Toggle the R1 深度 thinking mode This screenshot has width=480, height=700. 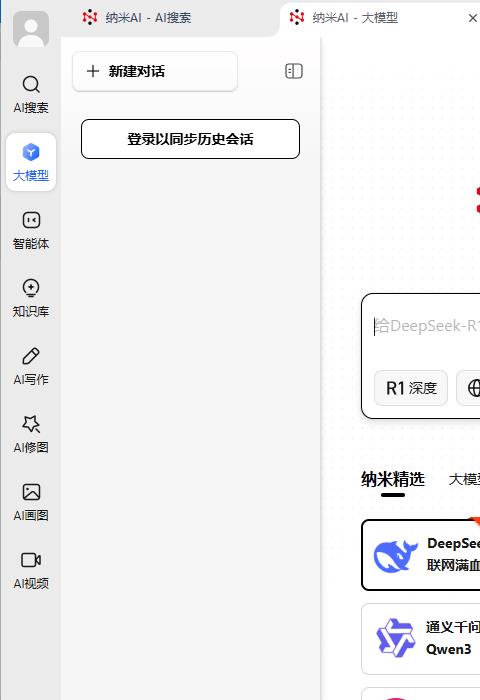coord(411,388)
